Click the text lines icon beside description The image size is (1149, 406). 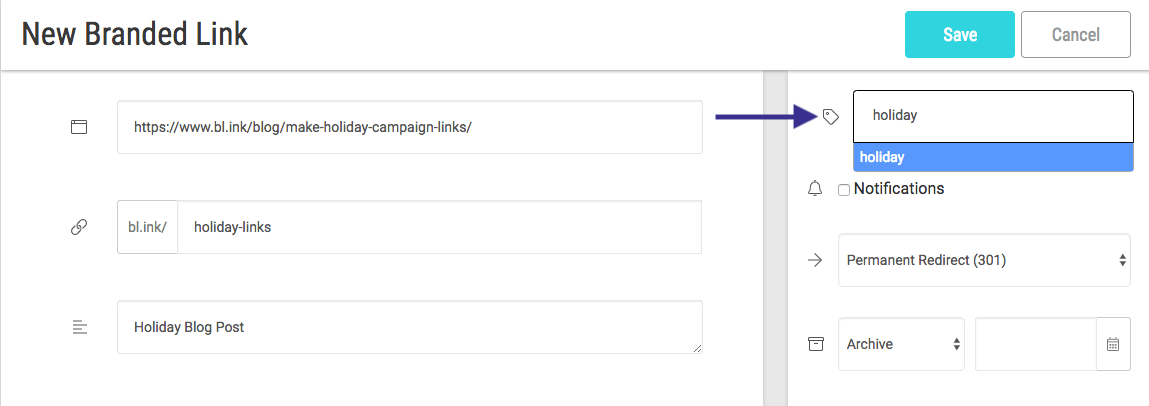tap(80, 328)
